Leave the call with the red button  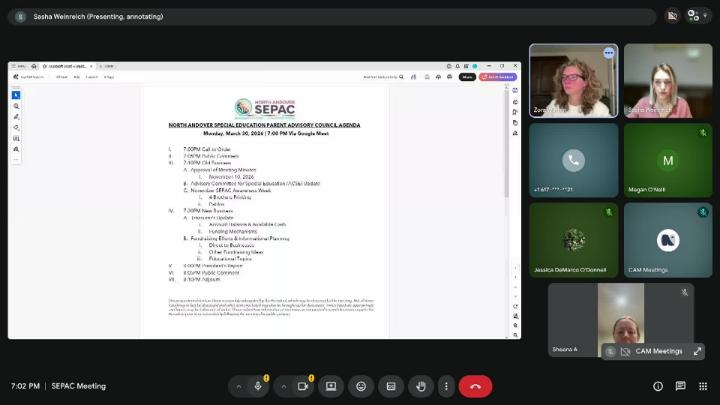pos(475,386)
